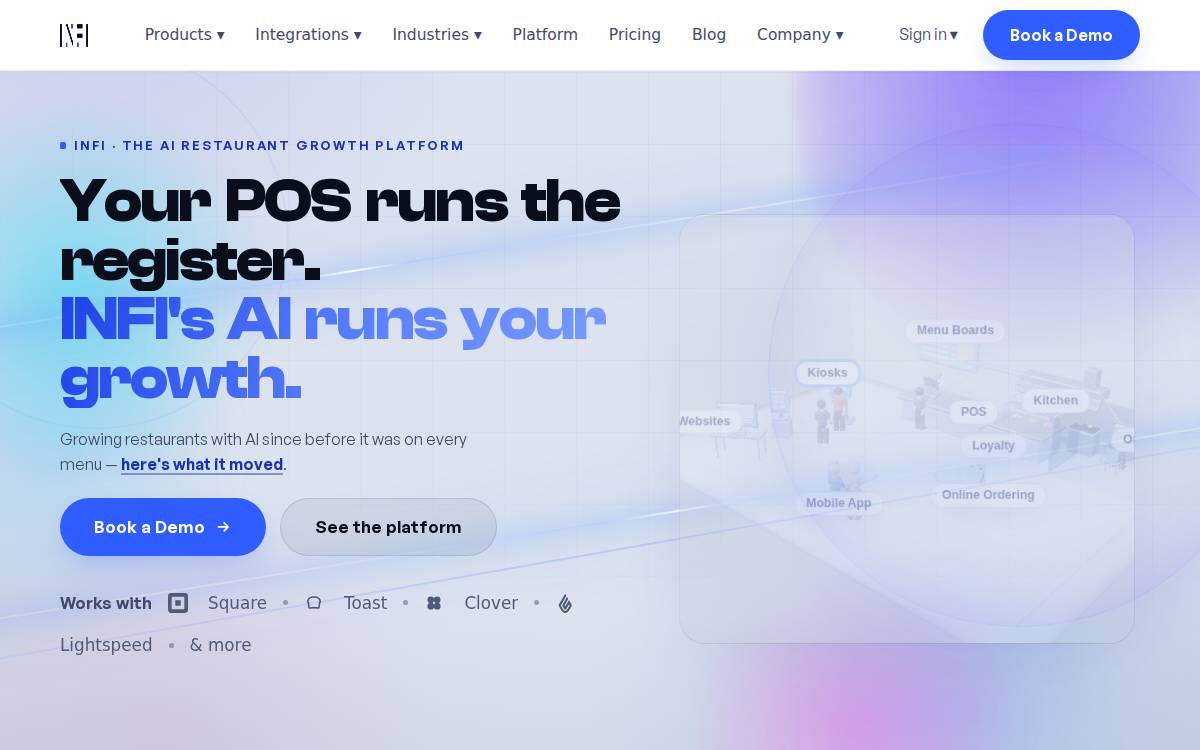Expand the Company dropdown menu
Image resolution: width=1200 pixels, height=750 pixels.
(x=800, y=35)
